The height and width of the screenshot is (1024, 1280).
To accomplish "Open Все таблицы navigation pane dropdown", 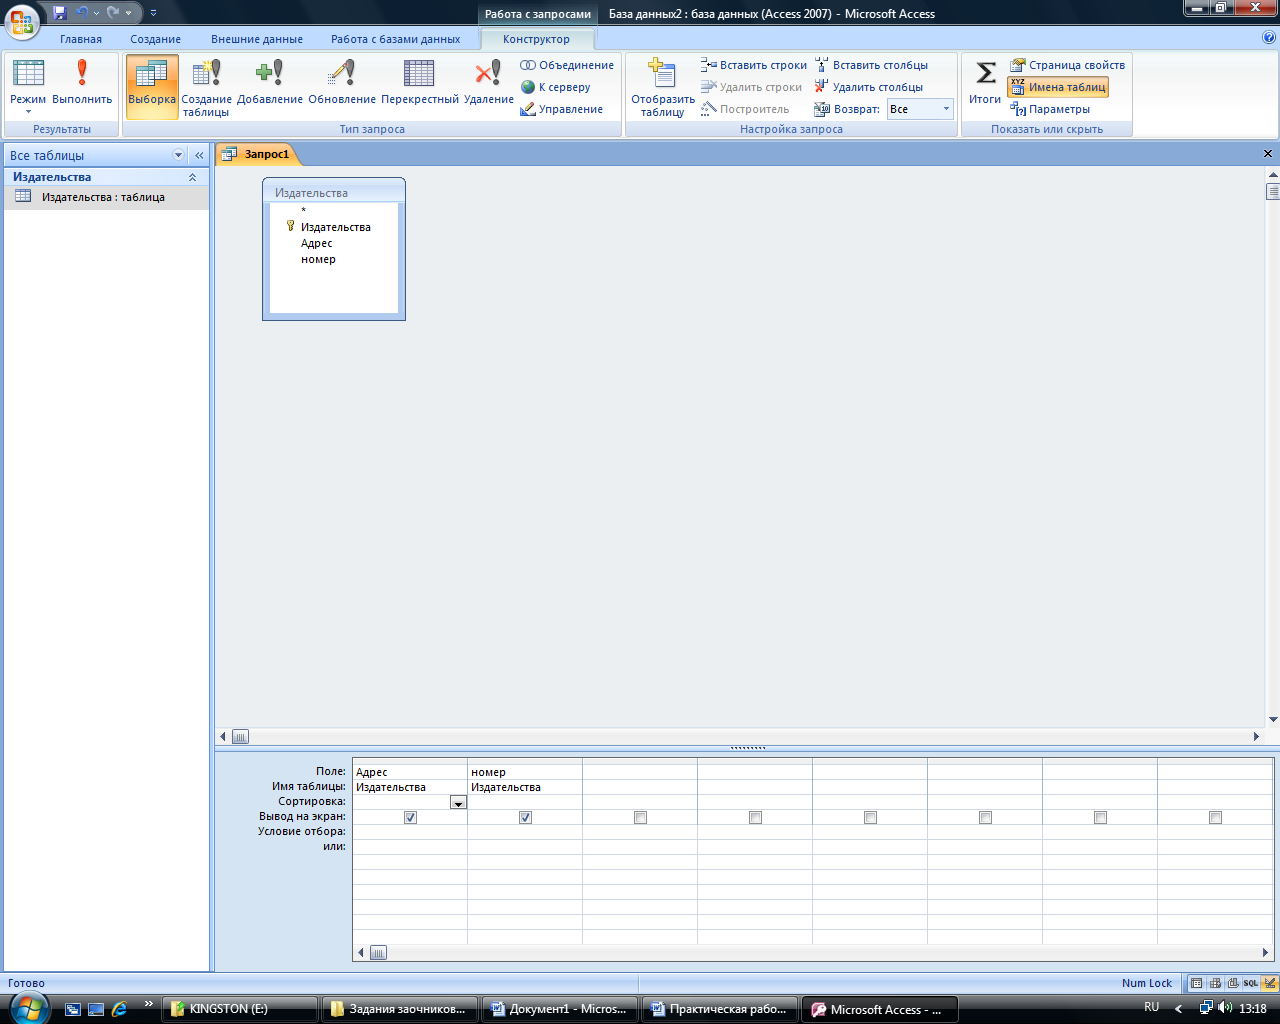I will click(x=179, y=155).
